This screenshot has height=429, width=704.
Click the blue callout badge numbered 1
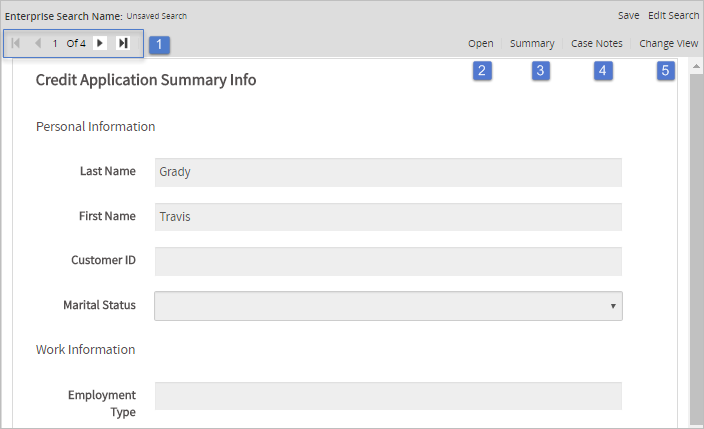(x=161, y=44)
